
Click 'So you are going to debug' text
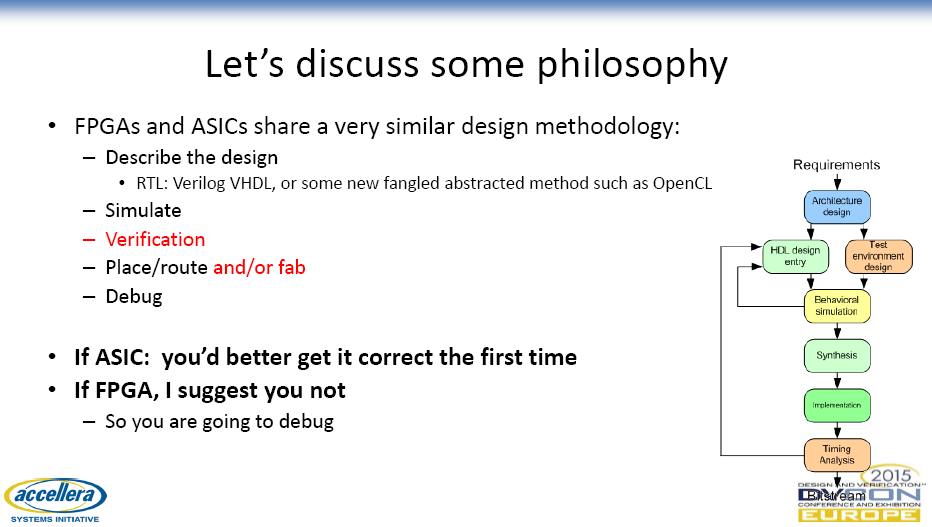[x=219, y=422]
